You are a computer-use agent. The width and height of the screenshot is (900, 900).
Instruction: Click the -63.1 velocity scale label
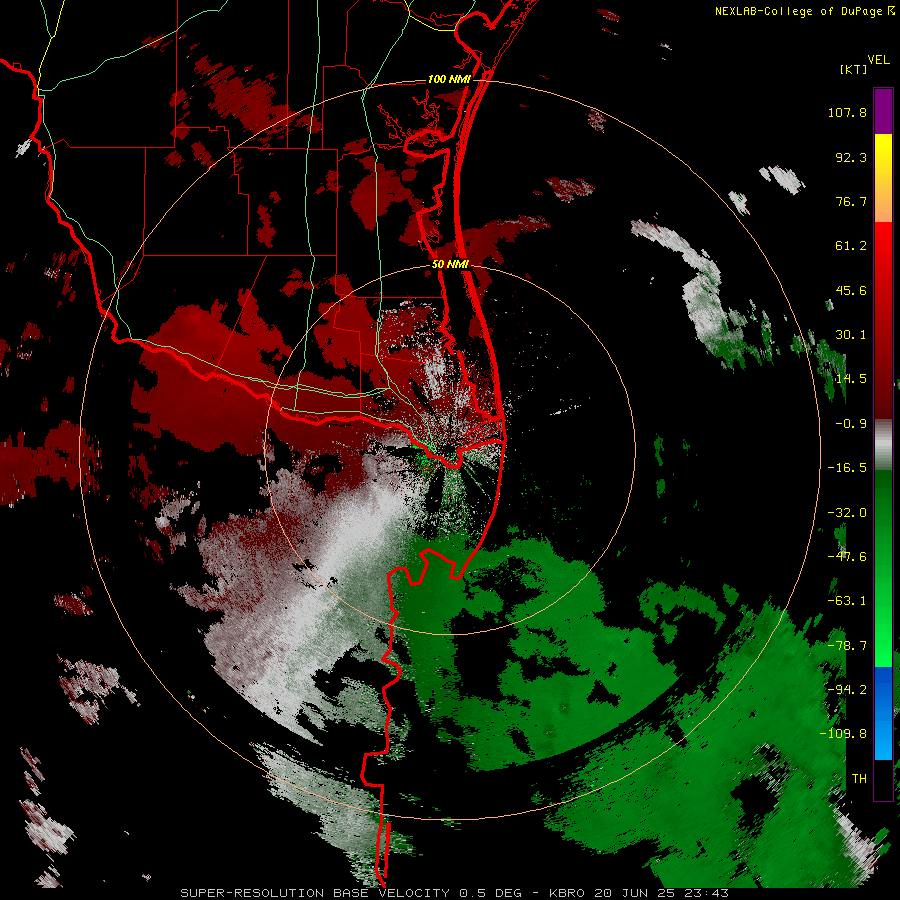click(x=847, y=601)
